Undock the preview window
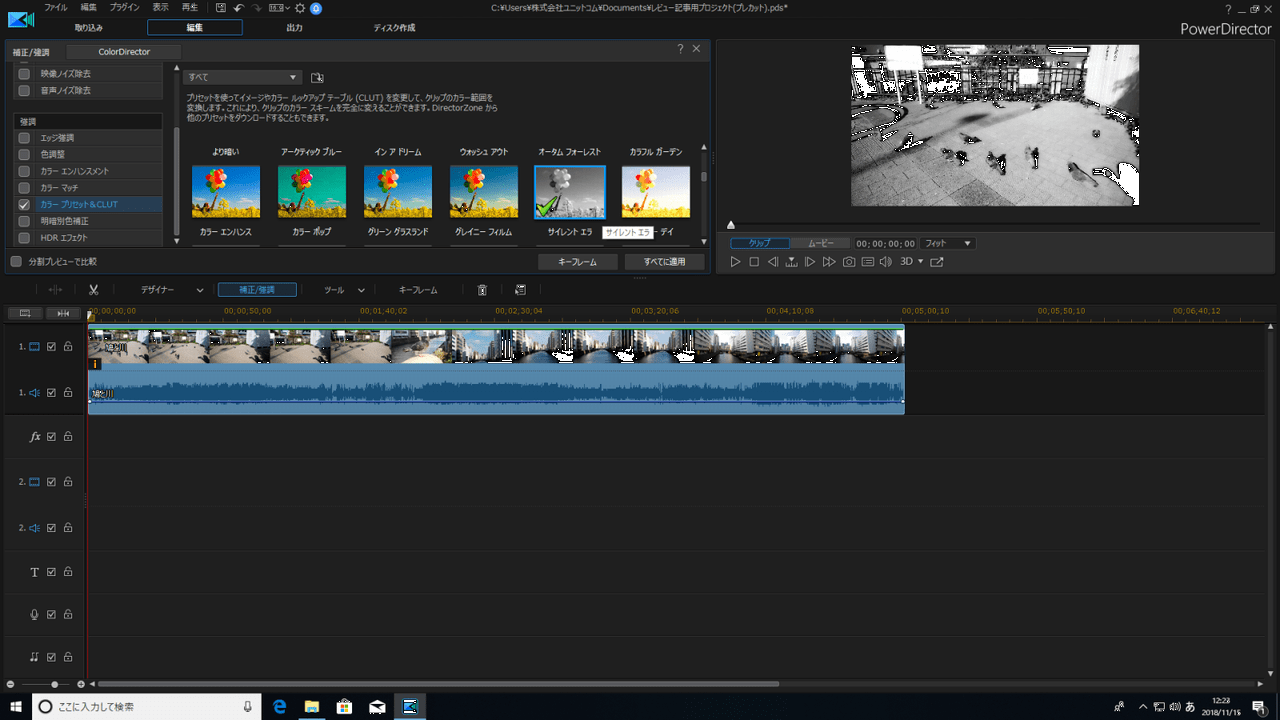1280x720 pixels. pos(937,262)
